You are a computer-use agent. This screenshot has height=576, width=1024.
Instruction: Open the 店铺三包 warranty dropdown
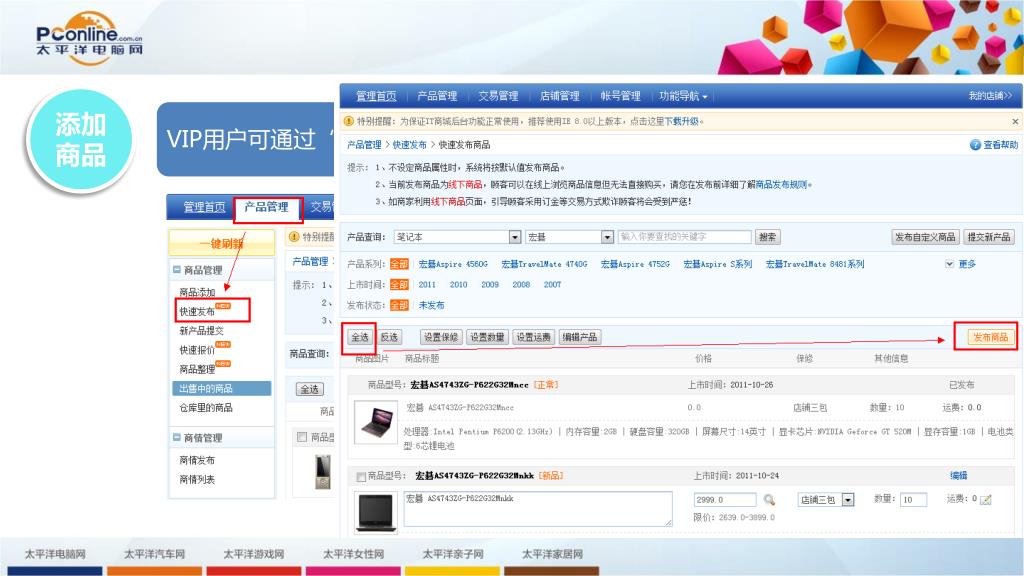tap(848, 500)
